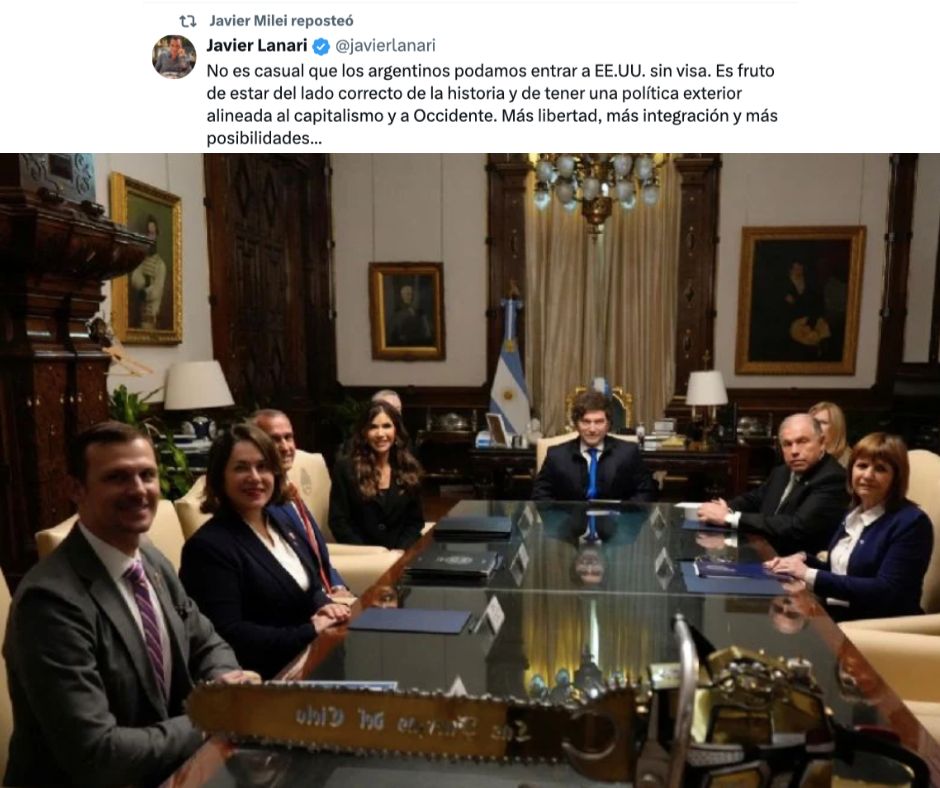The width and height of the screenshot is (940, 788).
Task: Click the tweet text beginning "No es casual"
Action: pos(492,104)
